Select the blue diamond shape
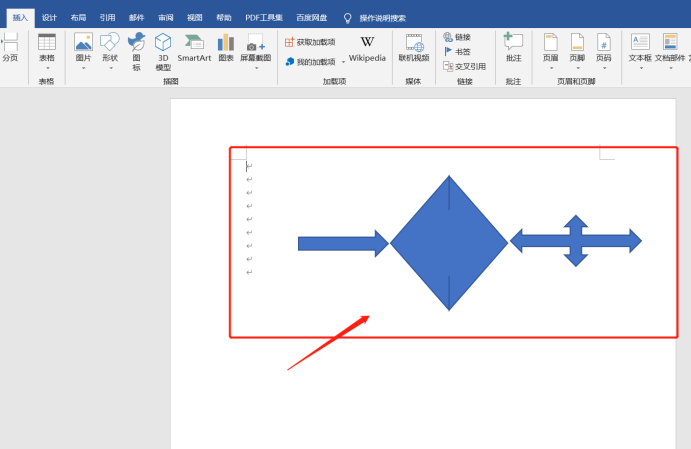The image size is (691, 449). tap(449, 243)
